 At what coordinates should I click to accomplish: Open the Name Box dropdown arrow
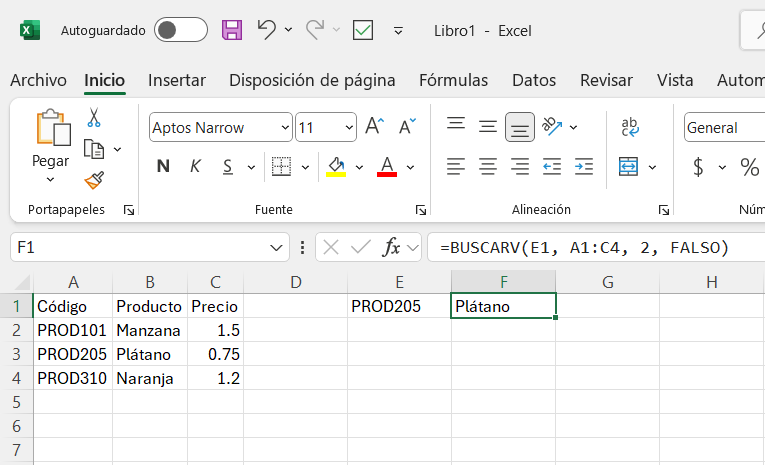[x=276, y=247]
